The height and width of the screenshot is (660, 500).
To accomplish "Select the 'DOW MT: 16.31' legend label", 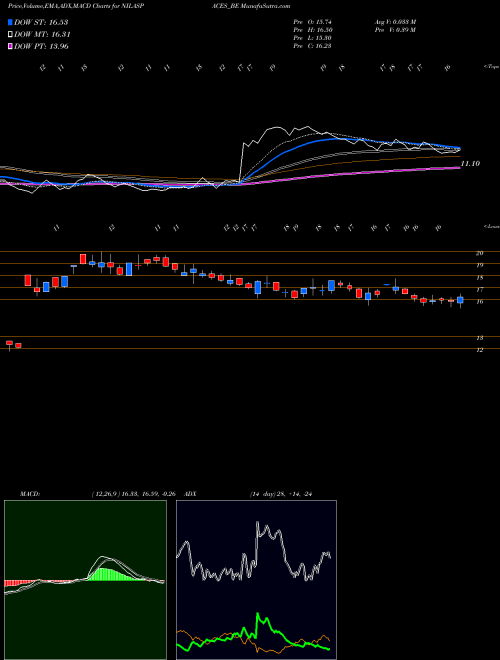I will coord(42,35).
